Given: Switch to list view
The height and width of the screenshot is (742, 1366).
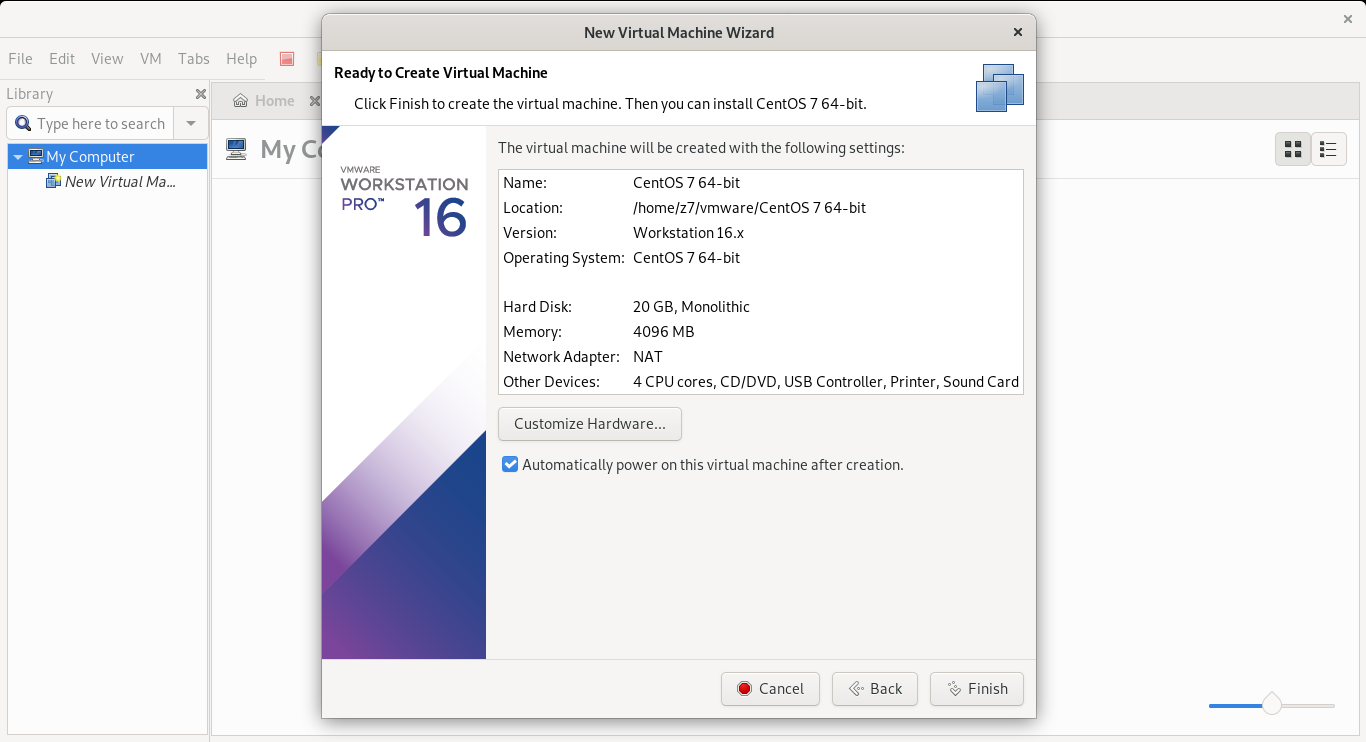Looking at the screenshot, I should [x=1328, y=149].
